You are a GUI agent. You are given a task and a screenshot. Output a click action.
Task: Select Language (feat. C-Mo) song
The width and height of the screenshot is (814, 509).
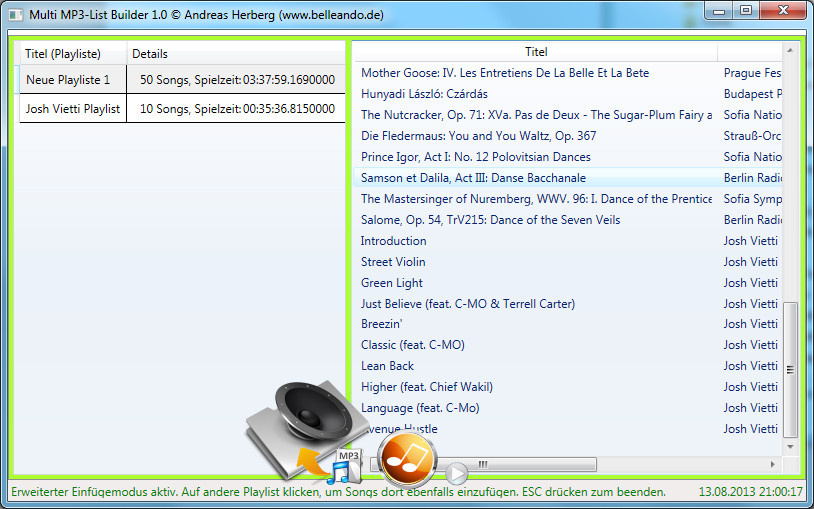(420, 408)
